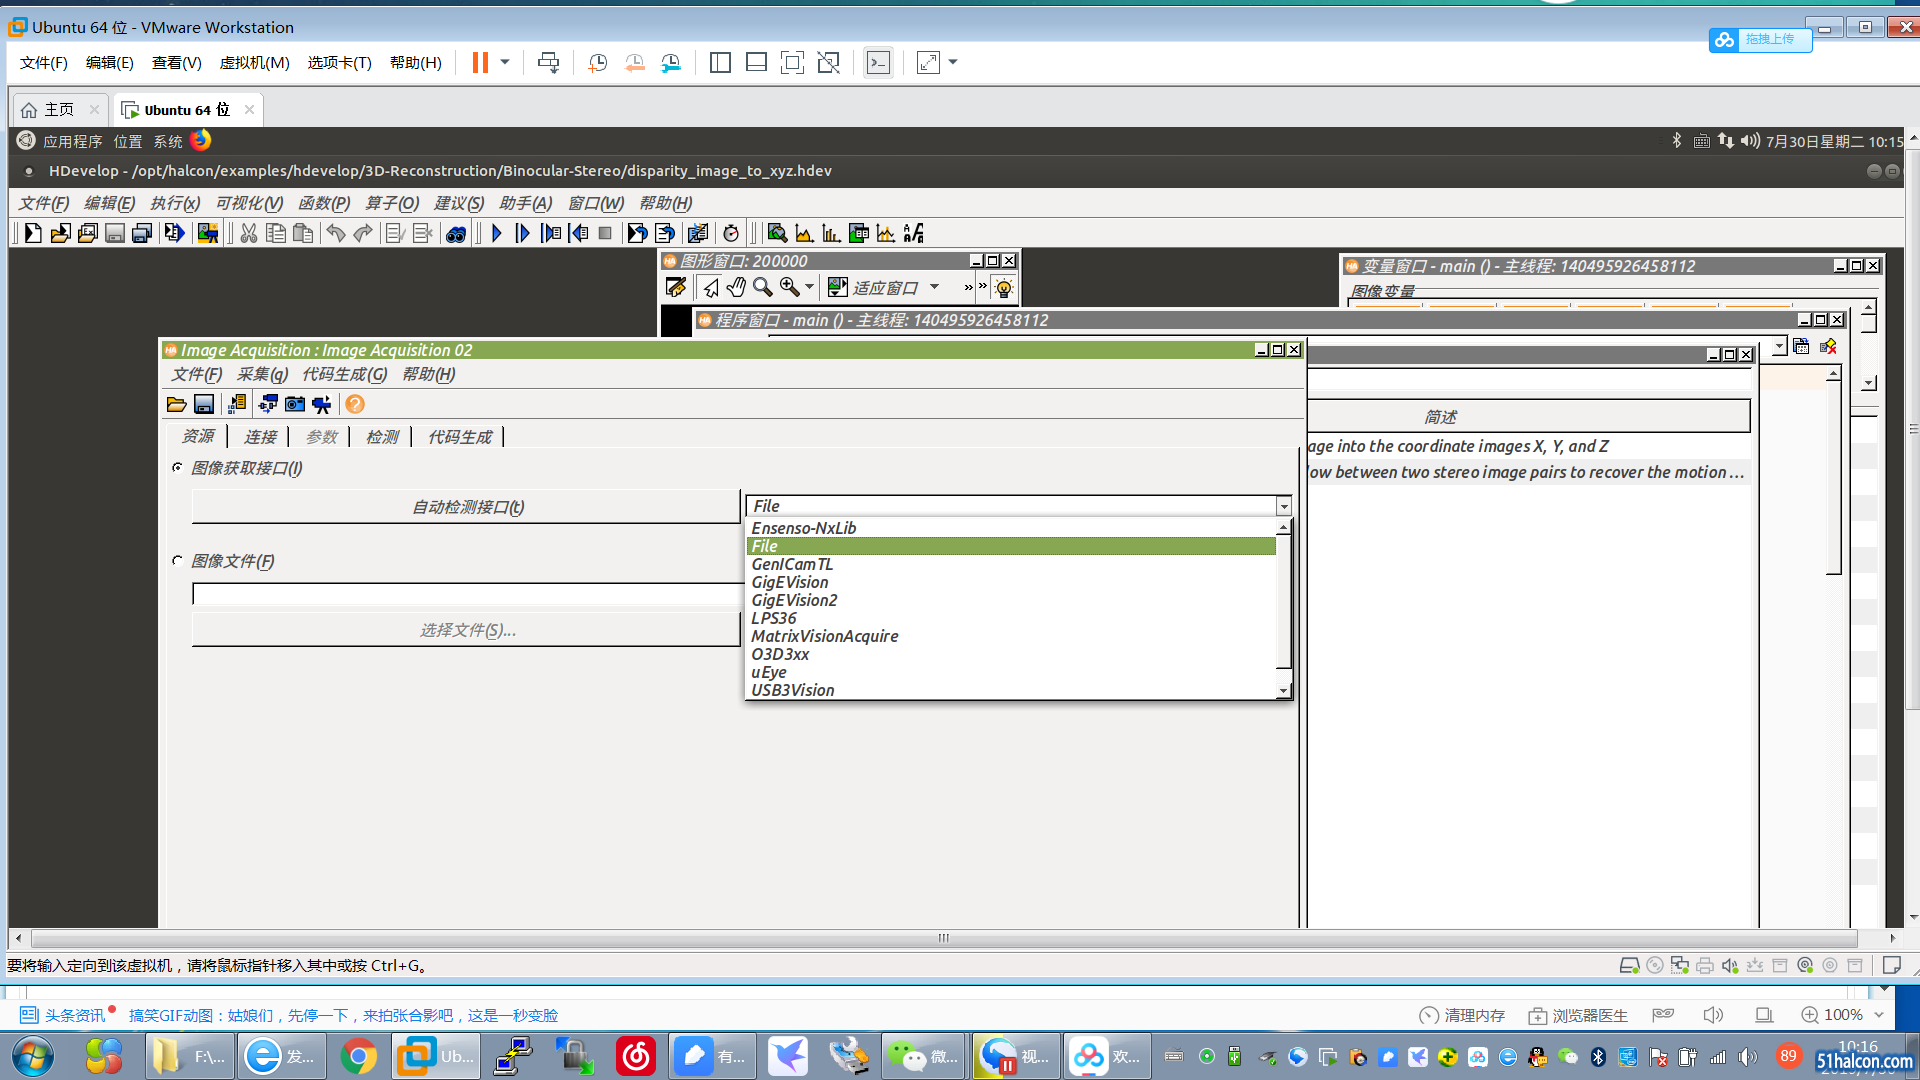Click the Live video camera icon
Viewport: 1920px width, 1080px height.
coord(321,404)
